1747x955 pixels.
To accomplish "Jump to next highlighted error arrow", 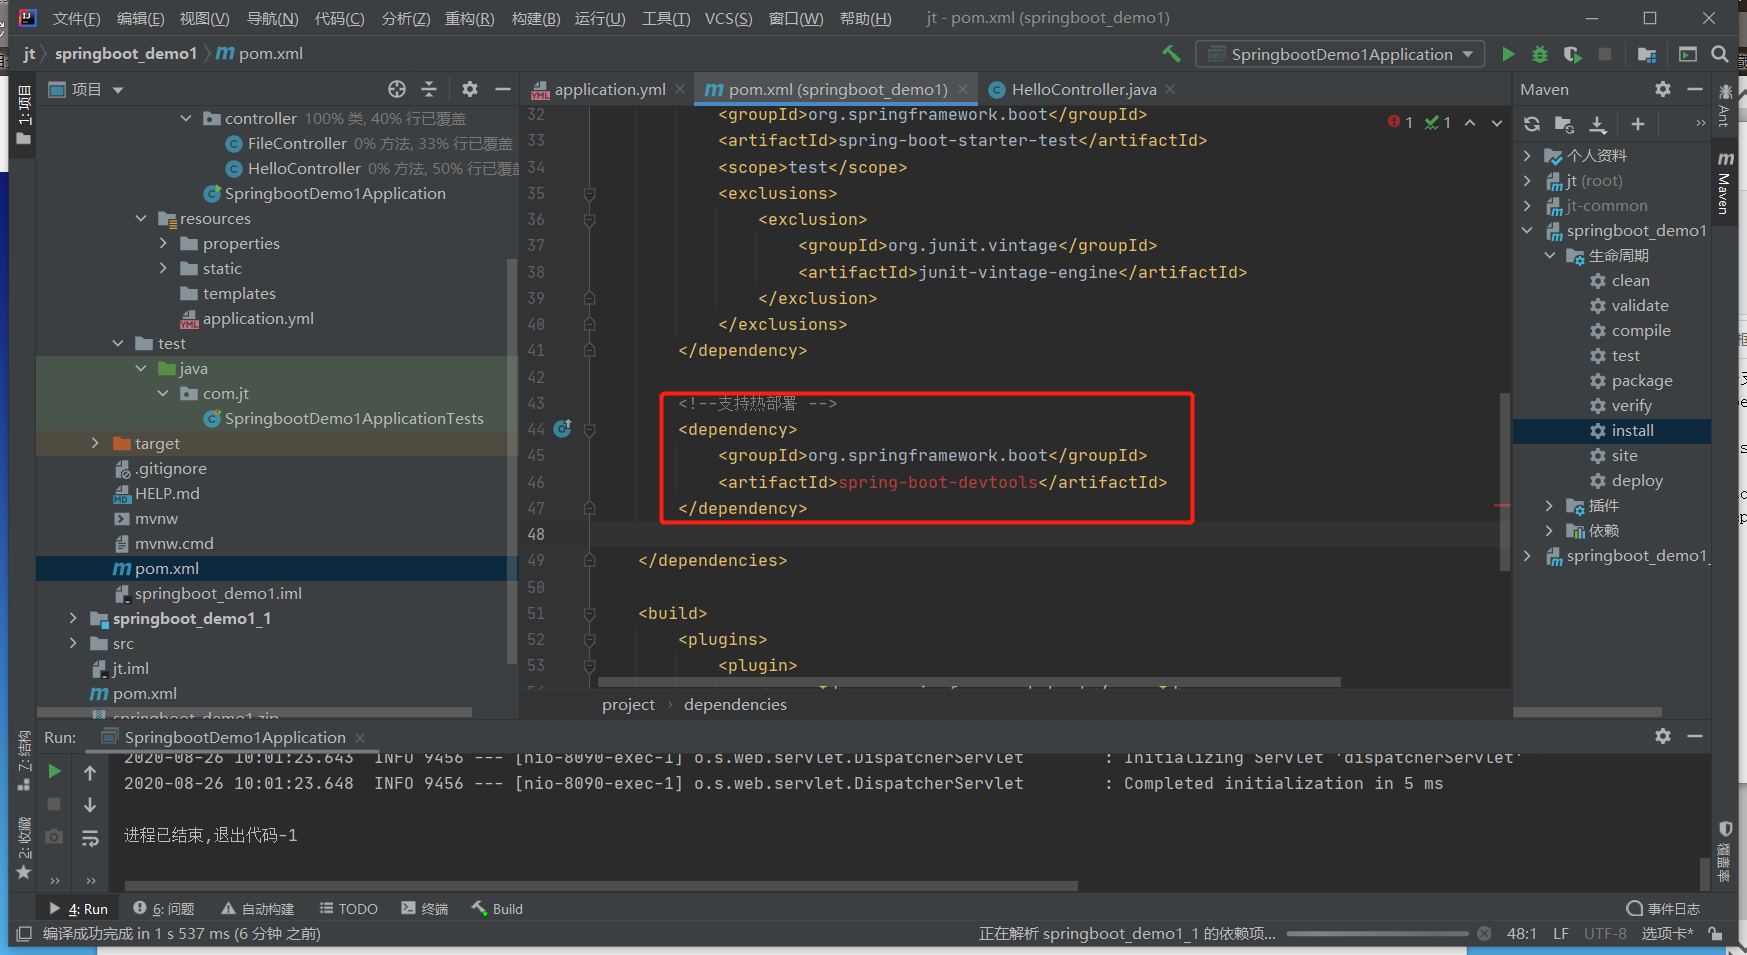I will coord(1497,122).
